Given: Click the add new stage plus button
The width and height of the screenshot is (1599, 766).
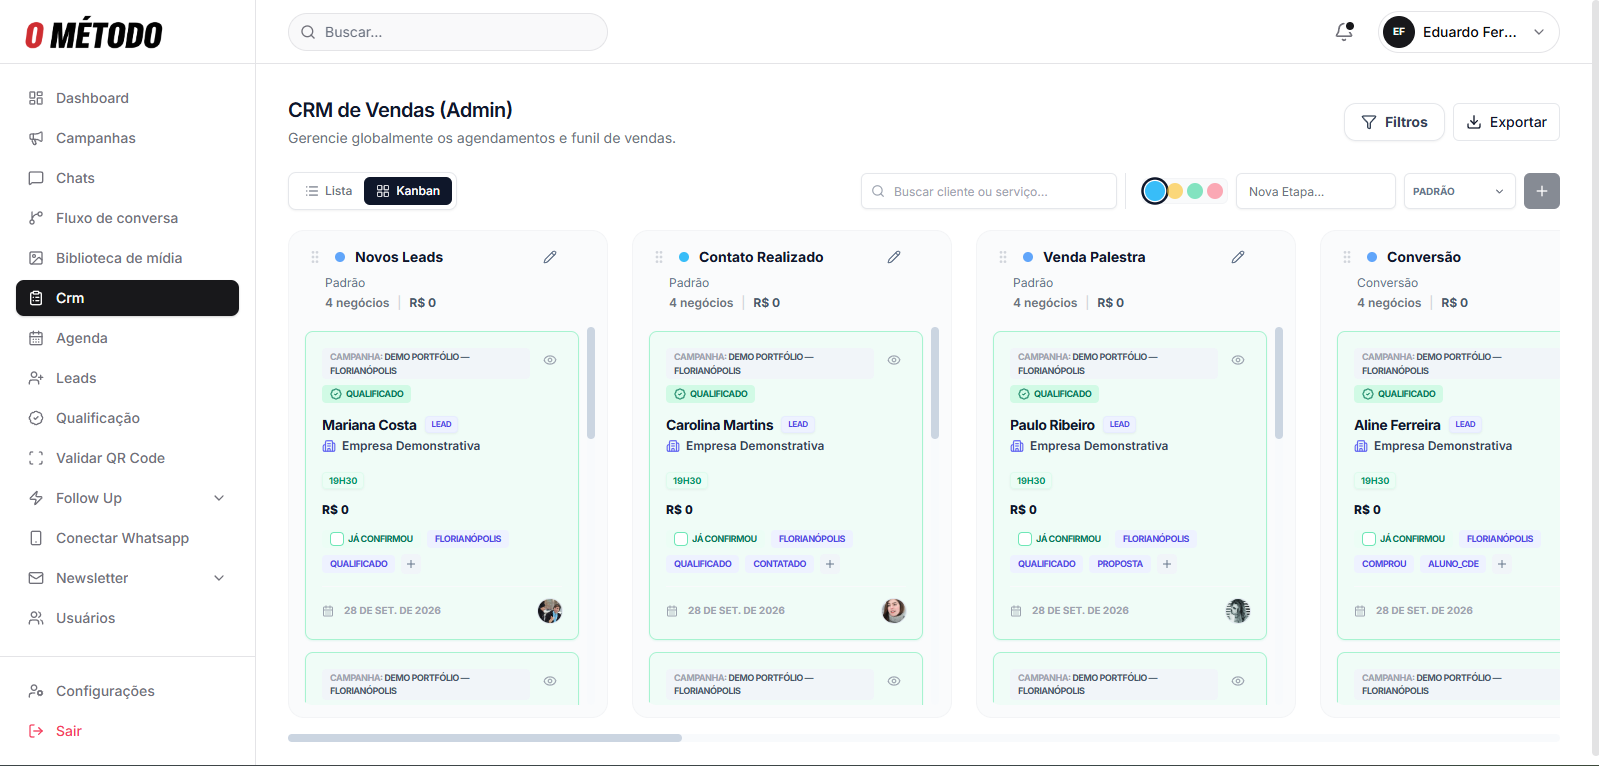Looking at the screenshot, I should (1542, 191).
